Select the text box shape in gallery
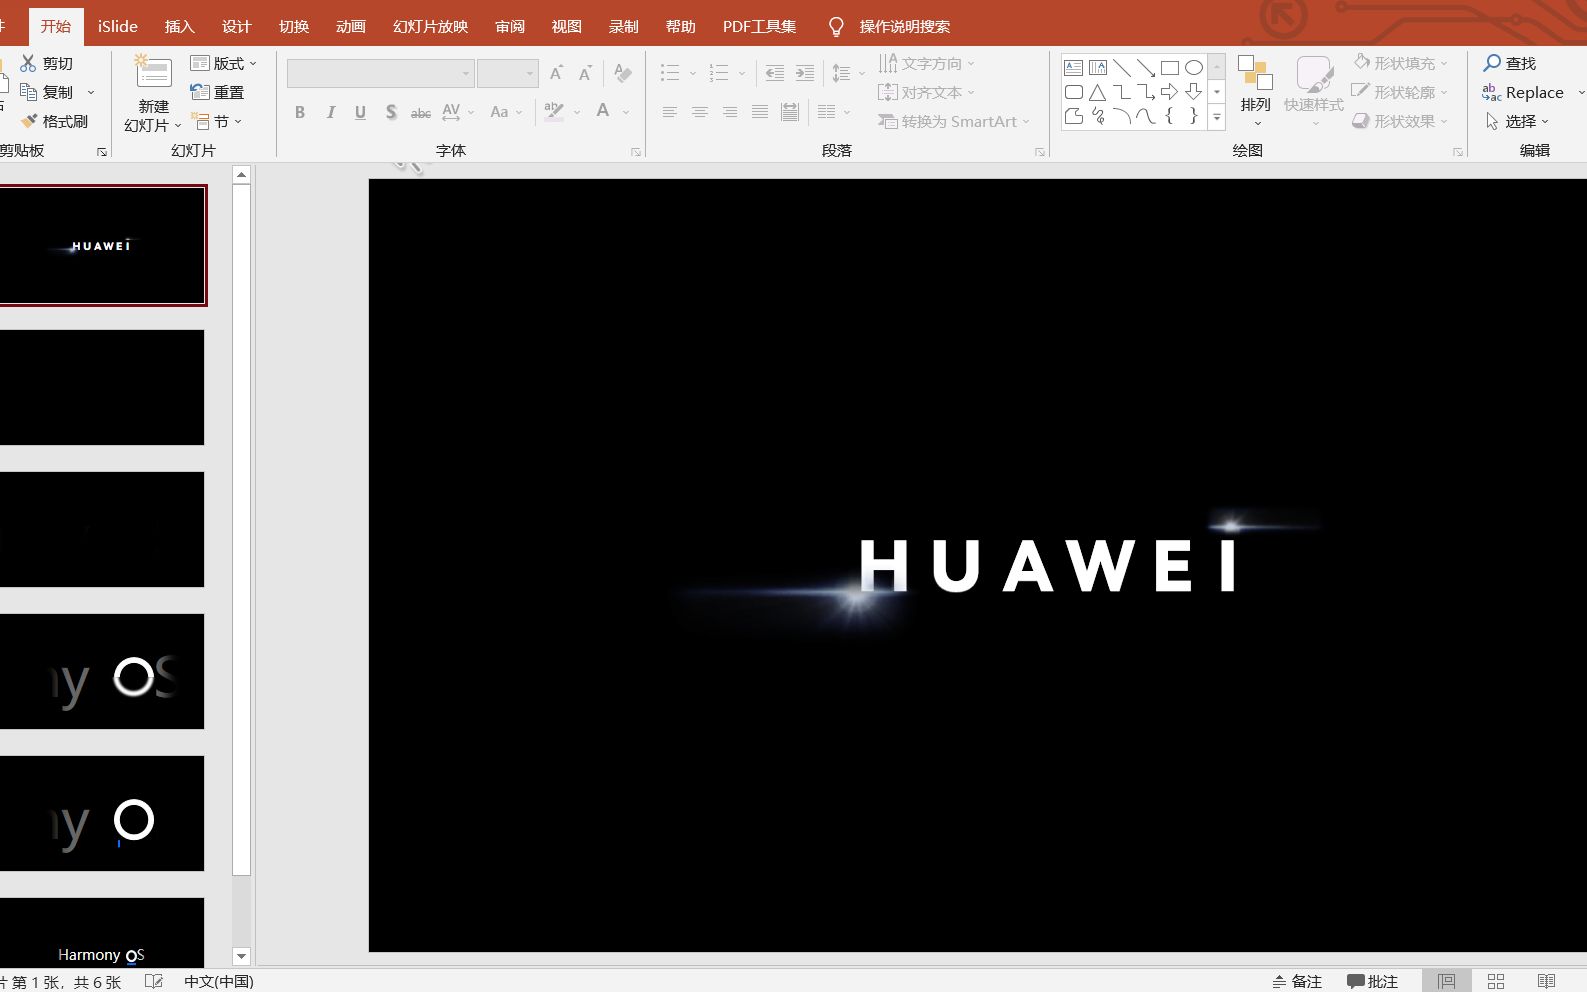Screen dimensions: 1587x992 (x=1073, y=68)
